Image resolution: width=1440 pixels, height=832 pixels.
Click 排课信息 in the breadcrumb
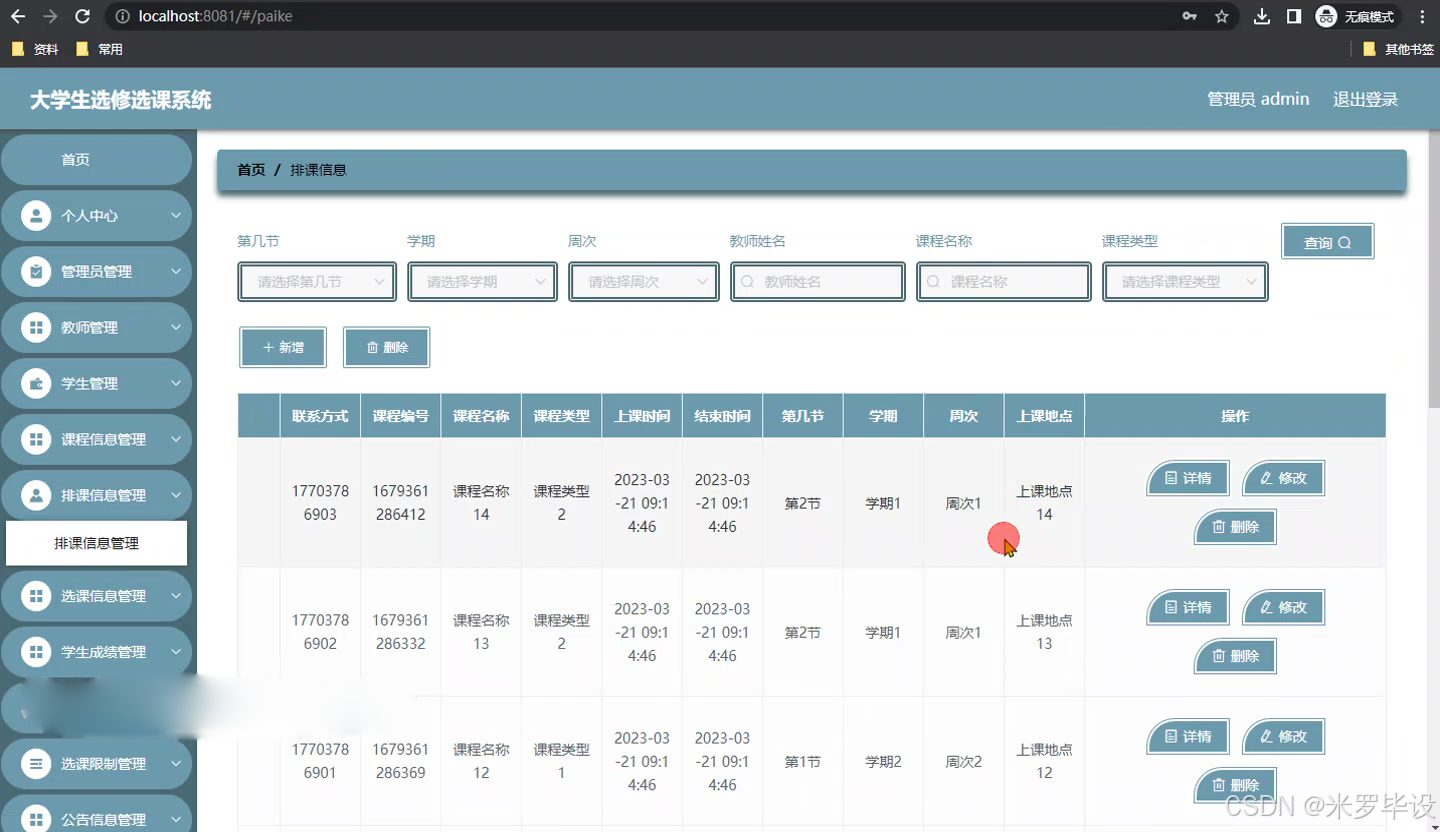pyautogui.click(x=318, y=170)
